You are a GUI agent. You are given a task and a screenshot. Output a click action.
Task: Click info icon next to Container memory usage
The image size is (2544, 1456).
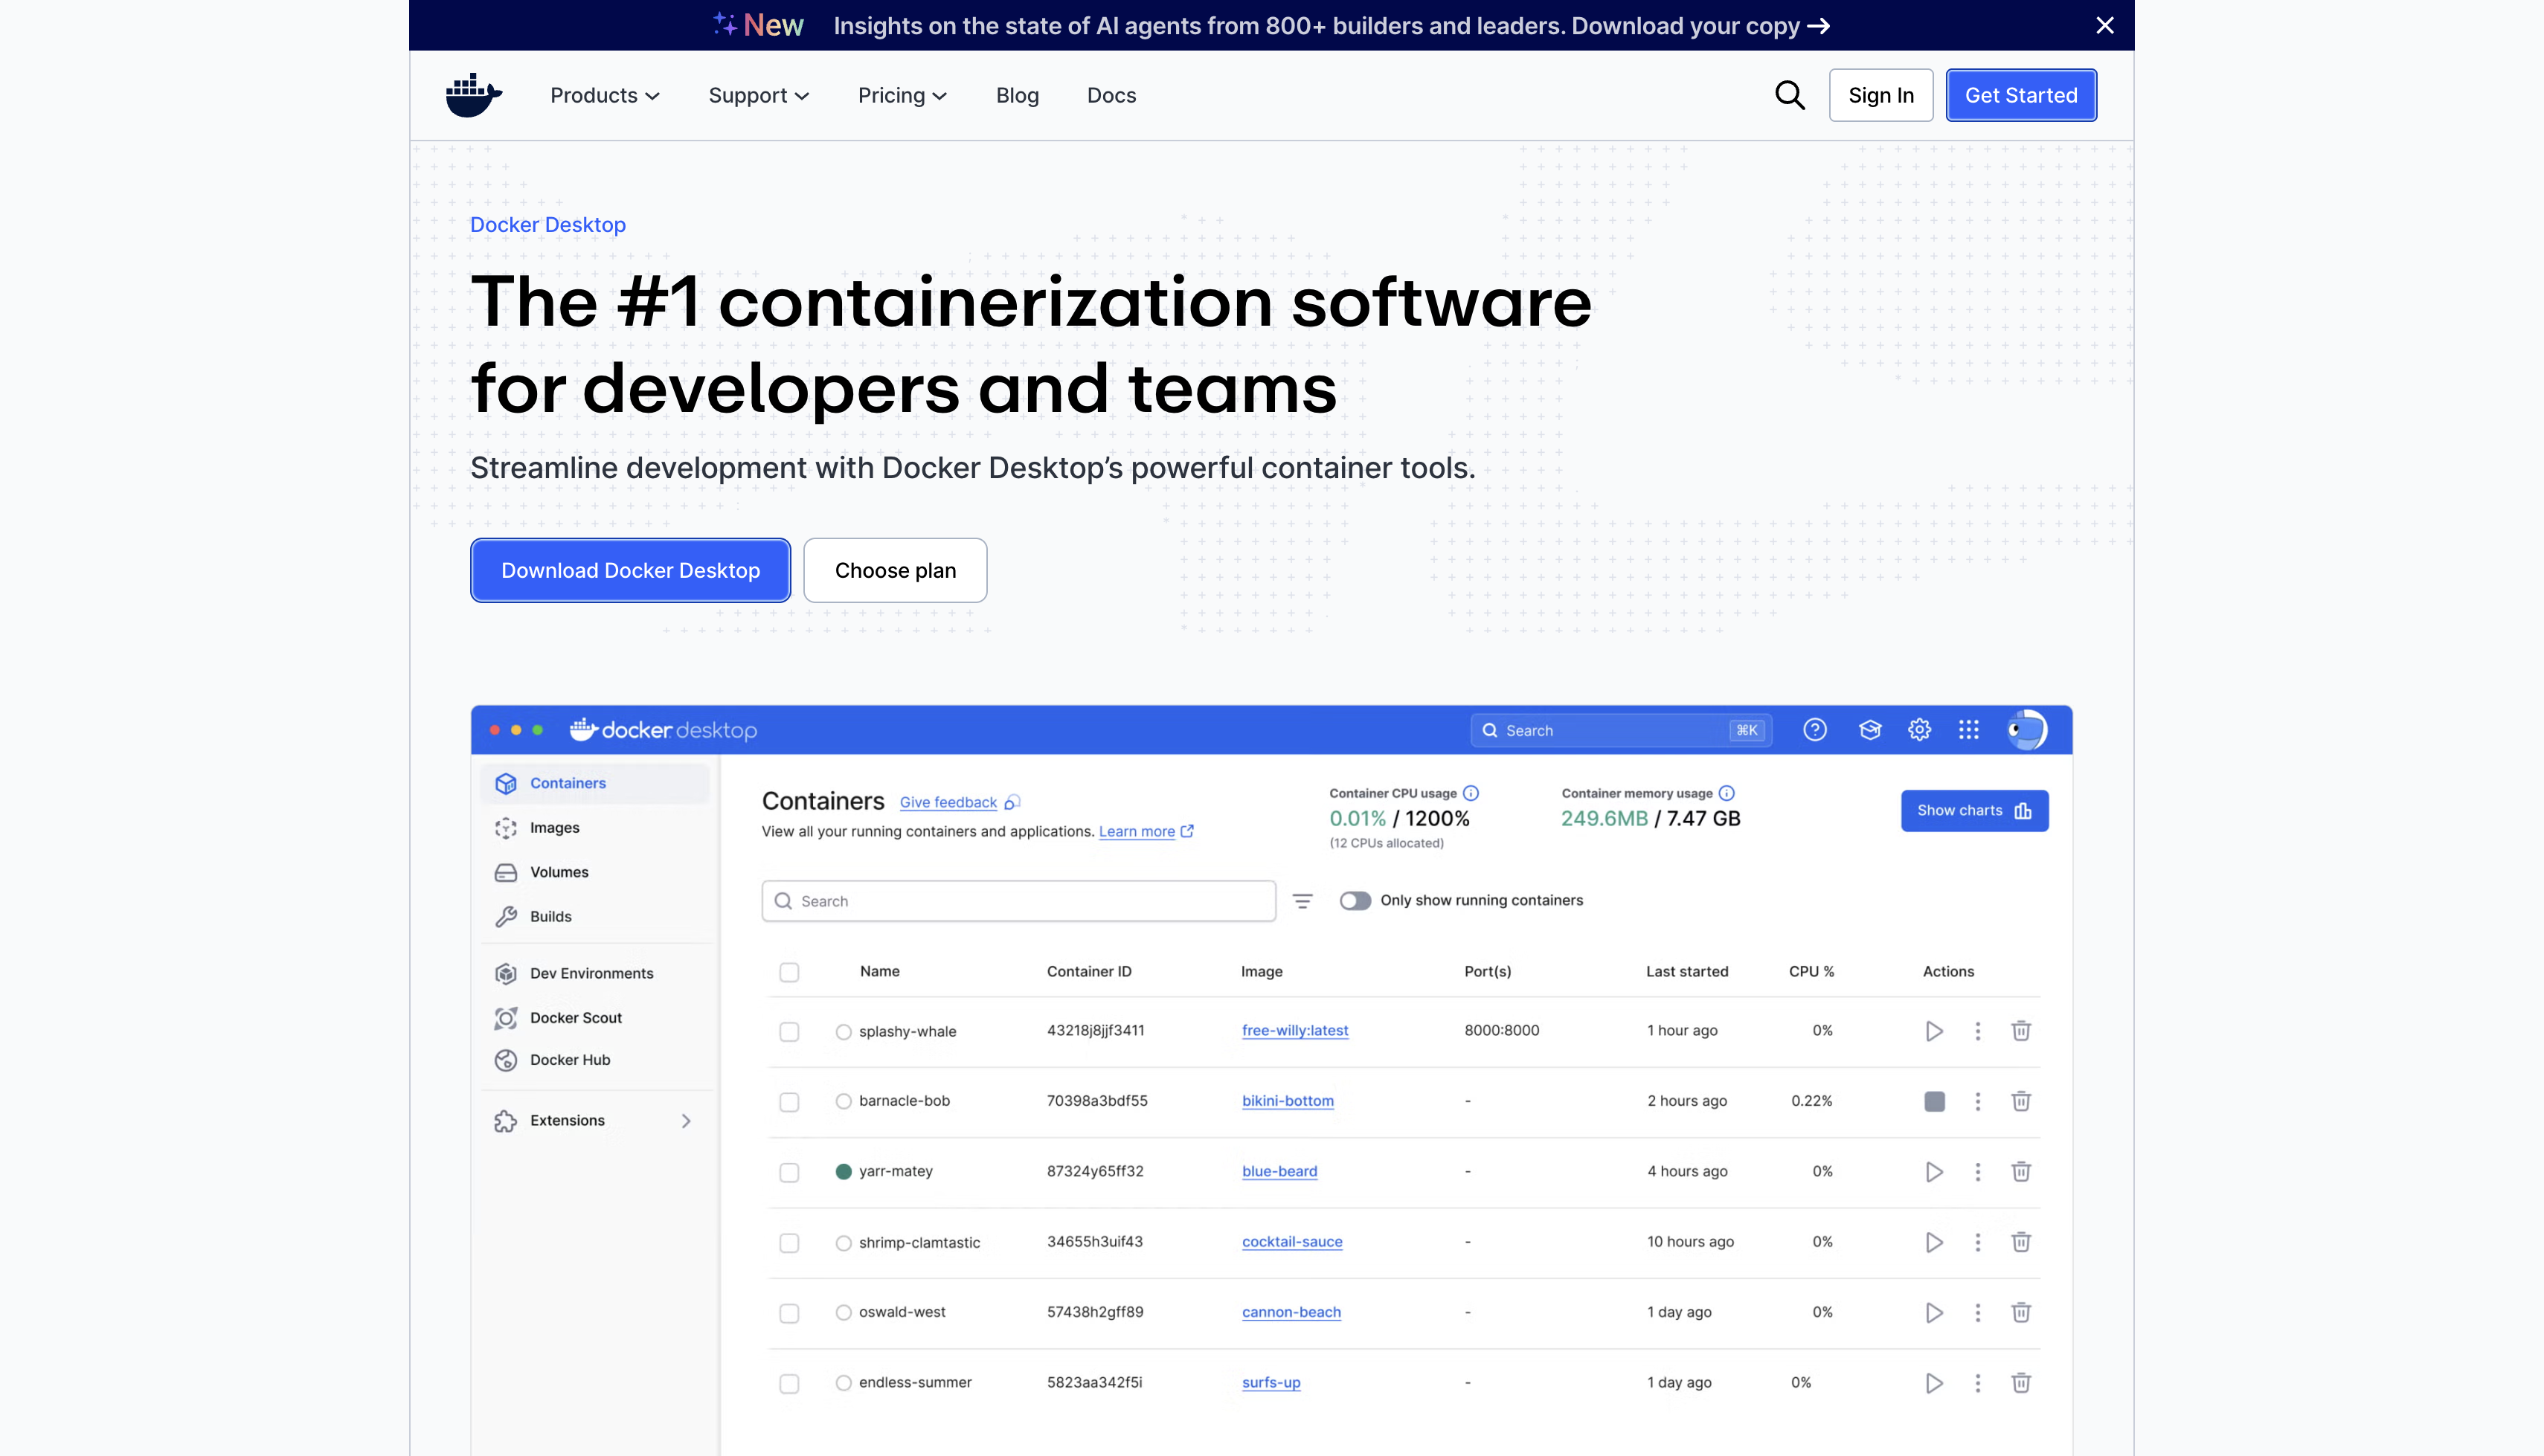[x=1726, y=793]
